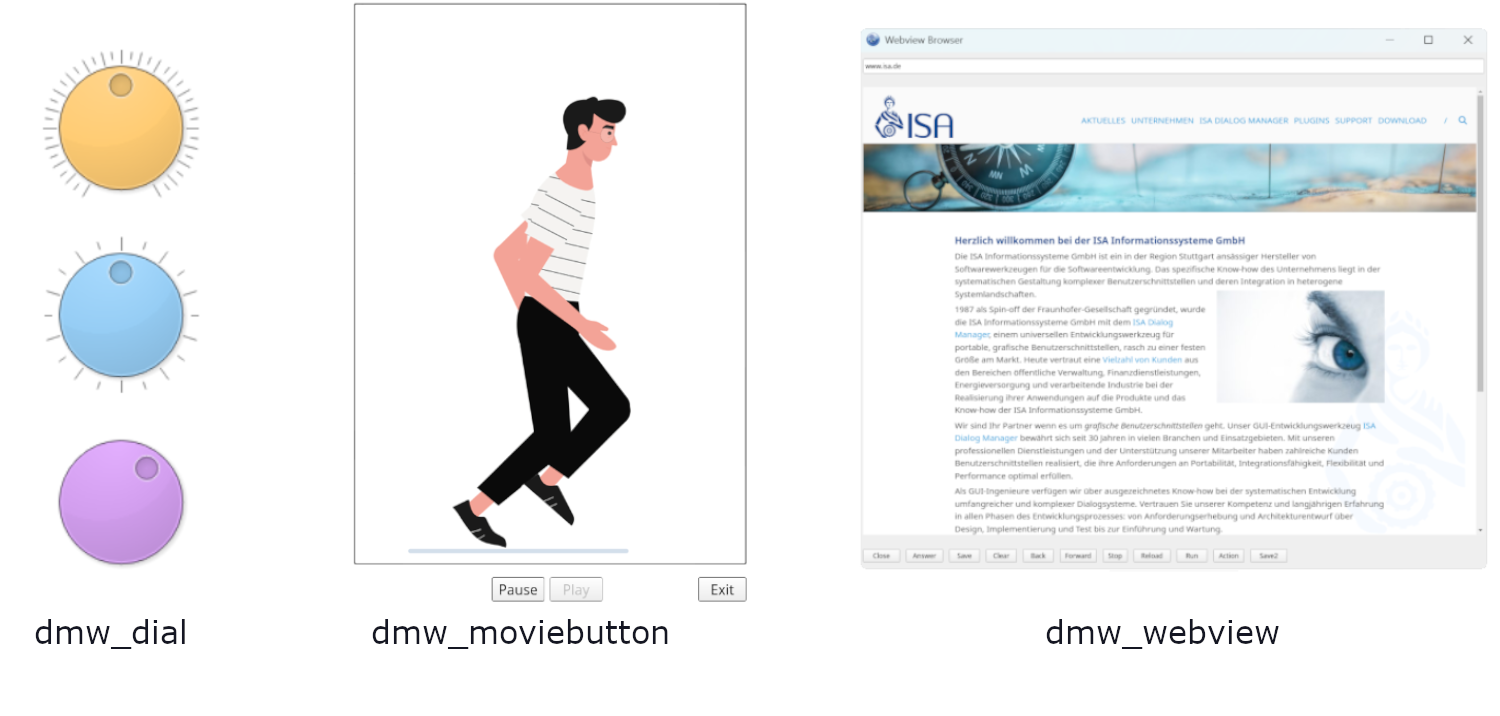Click the Save2 button
This screenshot has height=716, width=1500.
tap(1268, 556)
